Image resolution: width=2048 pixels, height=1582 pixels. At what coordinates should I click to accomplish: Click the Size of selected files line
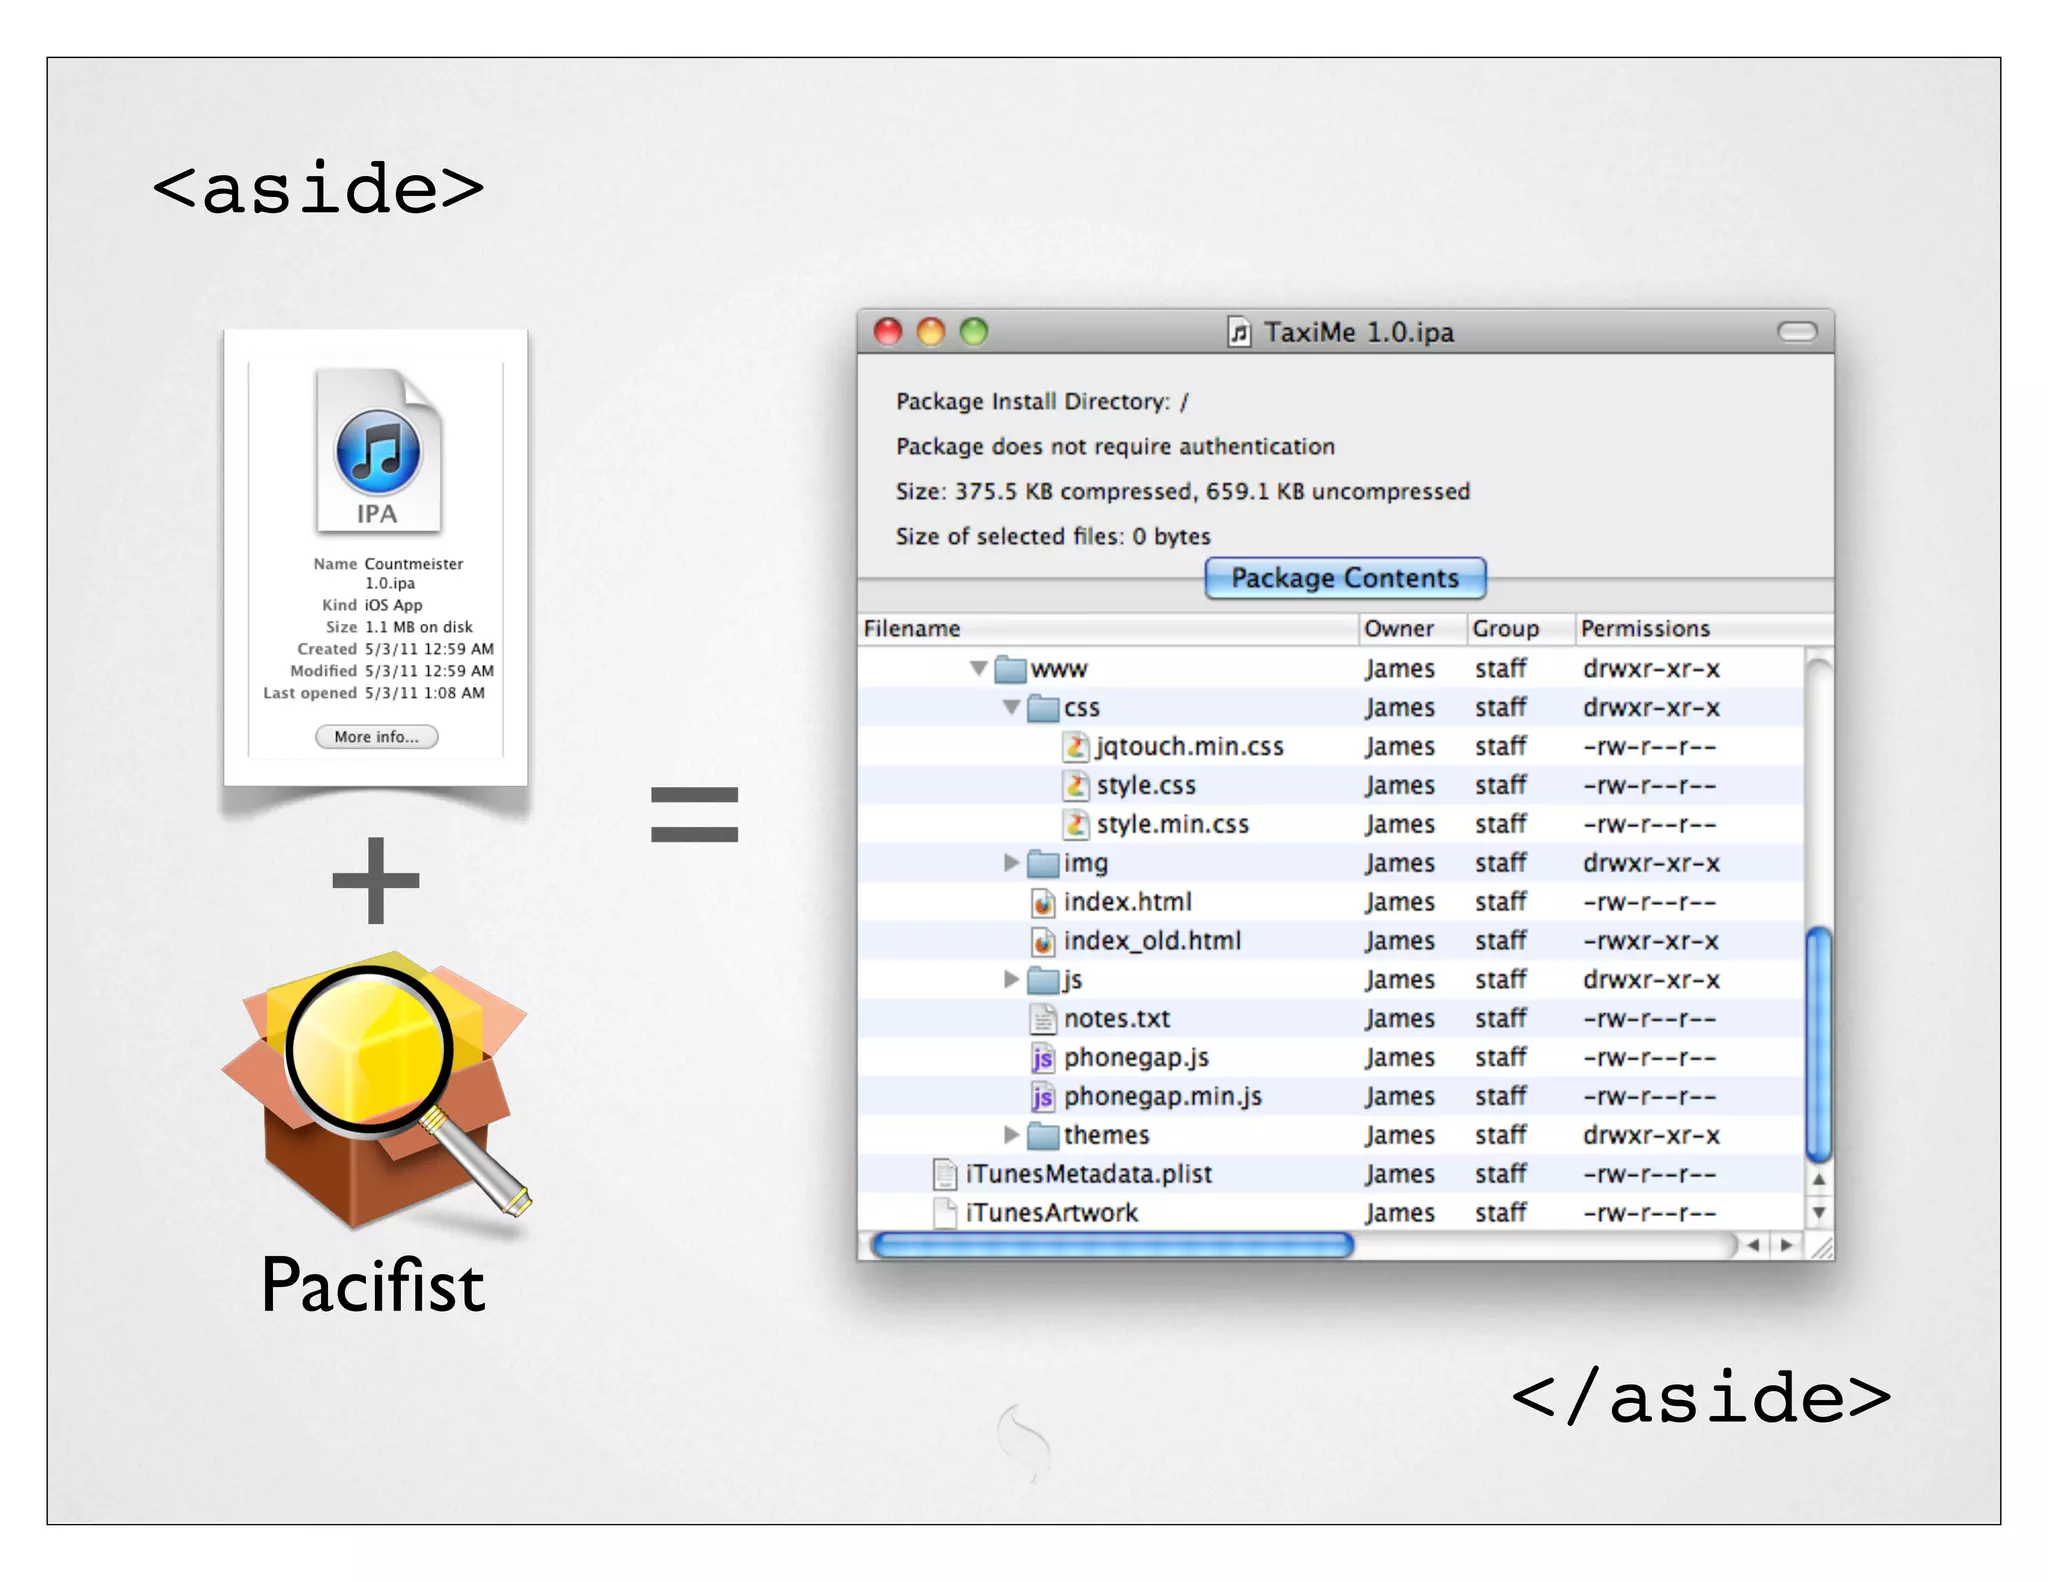click(x=1053, y=536)
